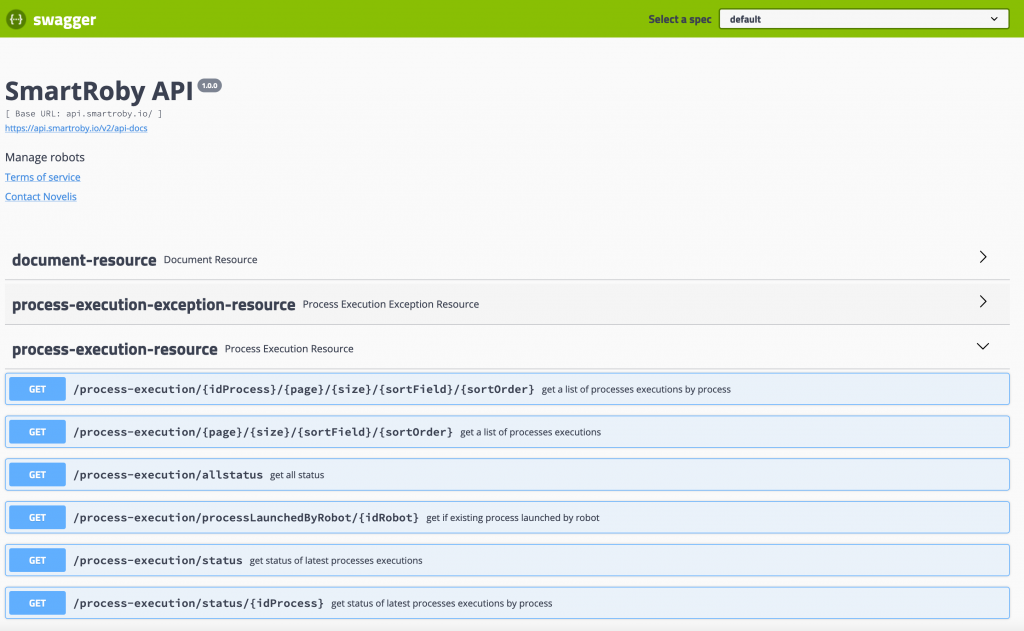Image resolution: width=1024 pixels, height=631 pixels.
Task: Open the Select a spec dropdown
Action: click(863, 19)
